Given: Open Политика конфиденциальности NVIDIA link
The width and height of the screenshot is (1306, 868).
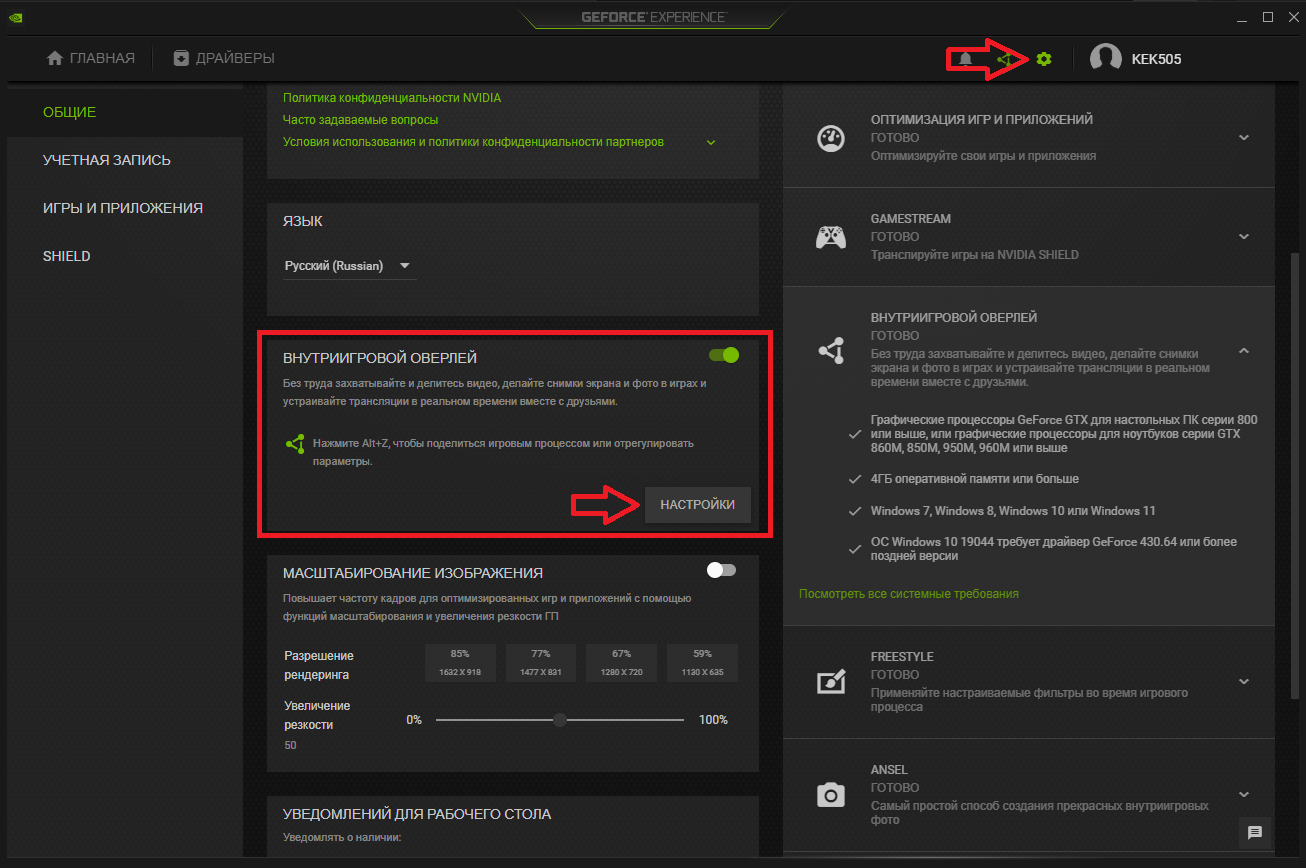Looking at the screenshot, I should [392, 98].
